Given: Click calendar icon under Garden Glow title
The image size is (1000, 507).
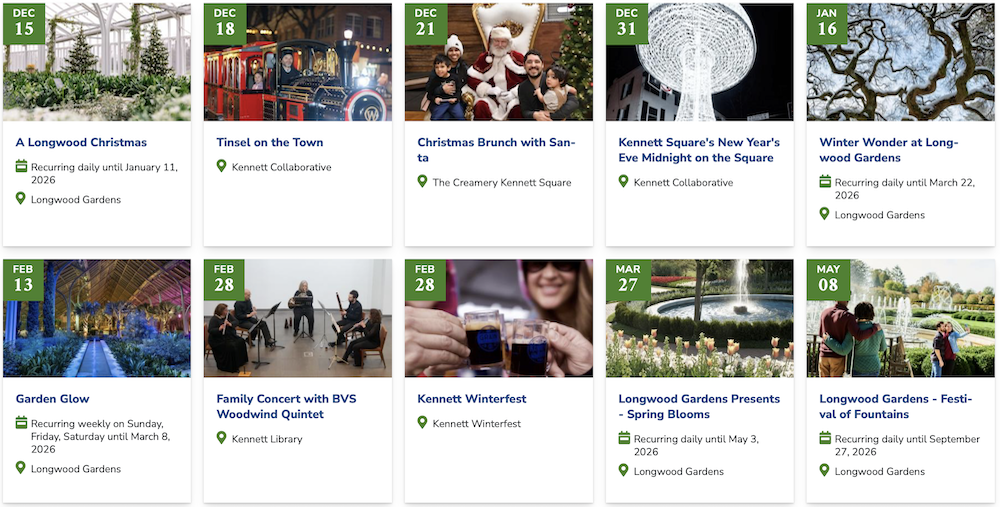Looking at the screenshot, I should pyautogui.click(x=21, y=423).
